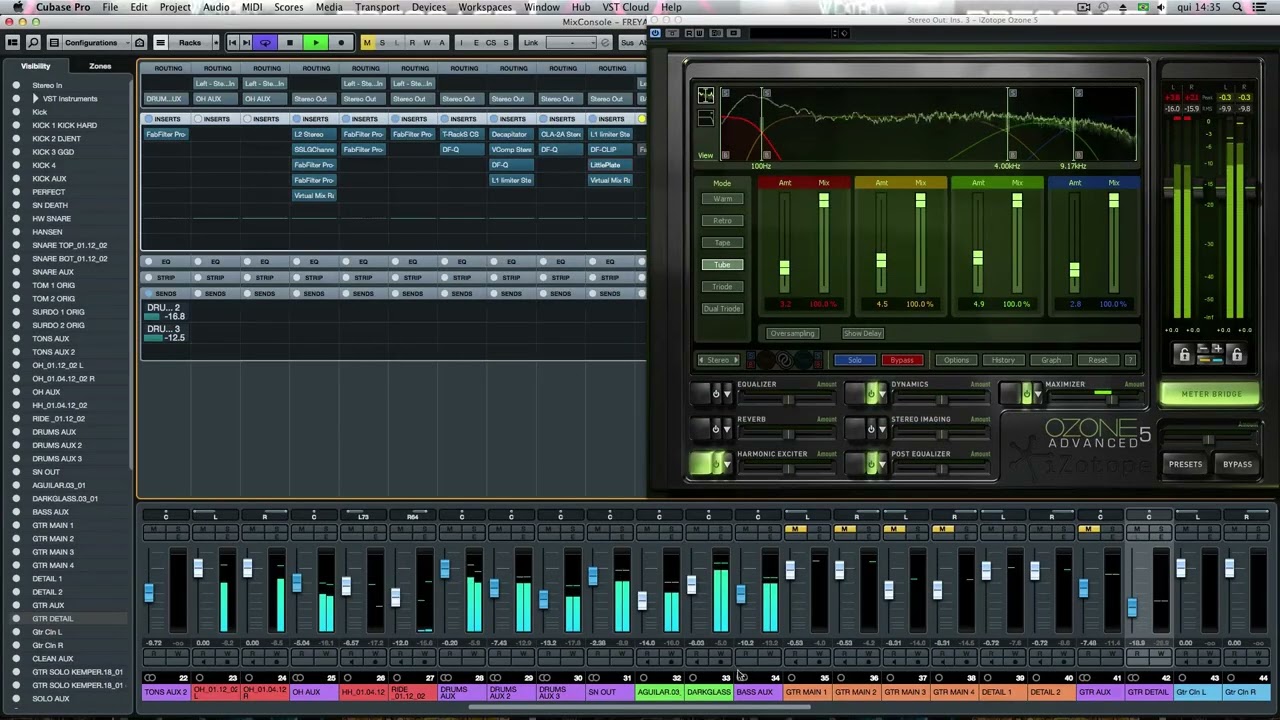
Task: Click the Spotlight search icon in menu bar
Action: click(1237, 7)
